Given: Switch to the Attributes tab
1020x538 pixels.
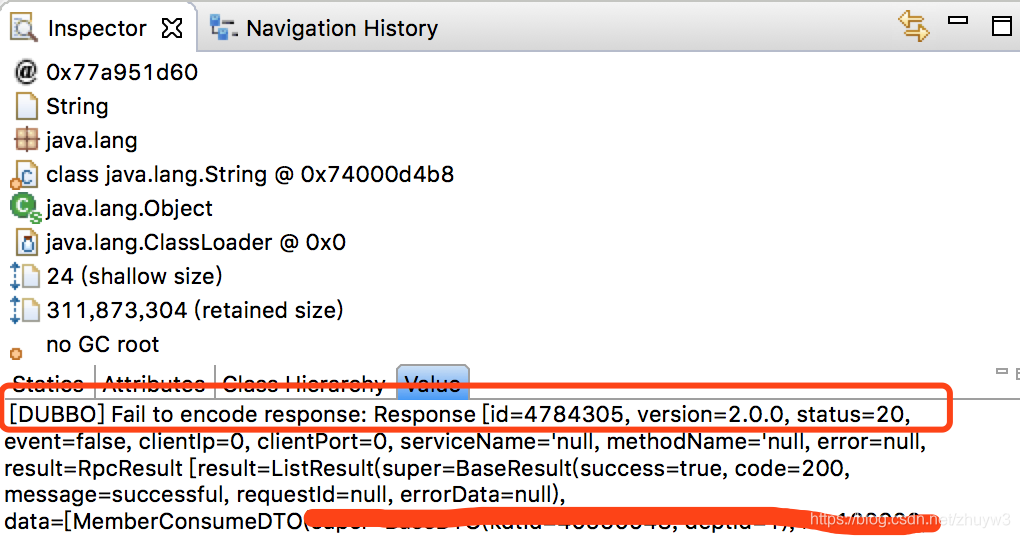Looking at the screenshot, I should pyautogui.click(x=155, y=383).
